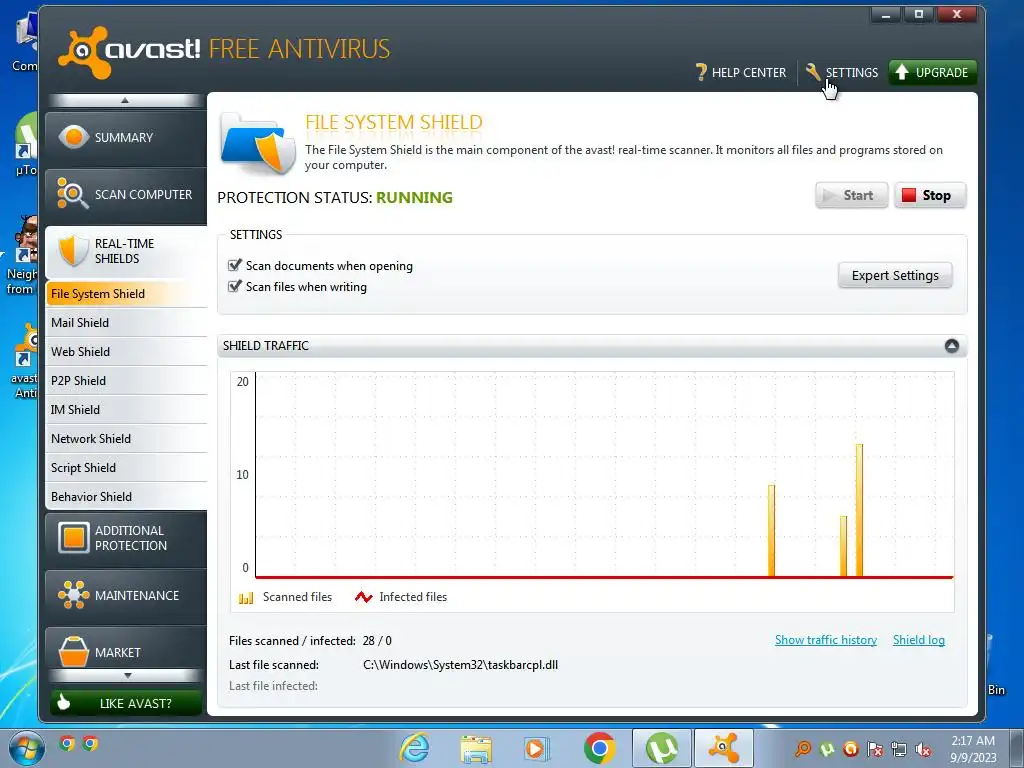The width and height of the screenshot is (1024, 768).
Task: Open Windows Explorer folder in taskbar
Action: [x=476, y=749]
